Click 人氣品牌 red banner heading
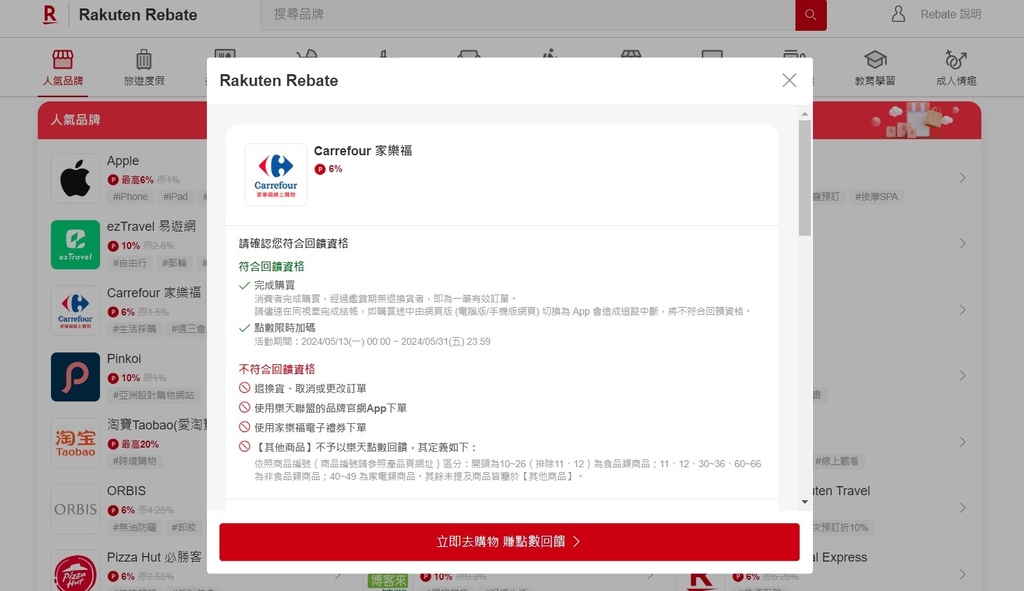1024x591 pixels. click(x=75, y=120)
